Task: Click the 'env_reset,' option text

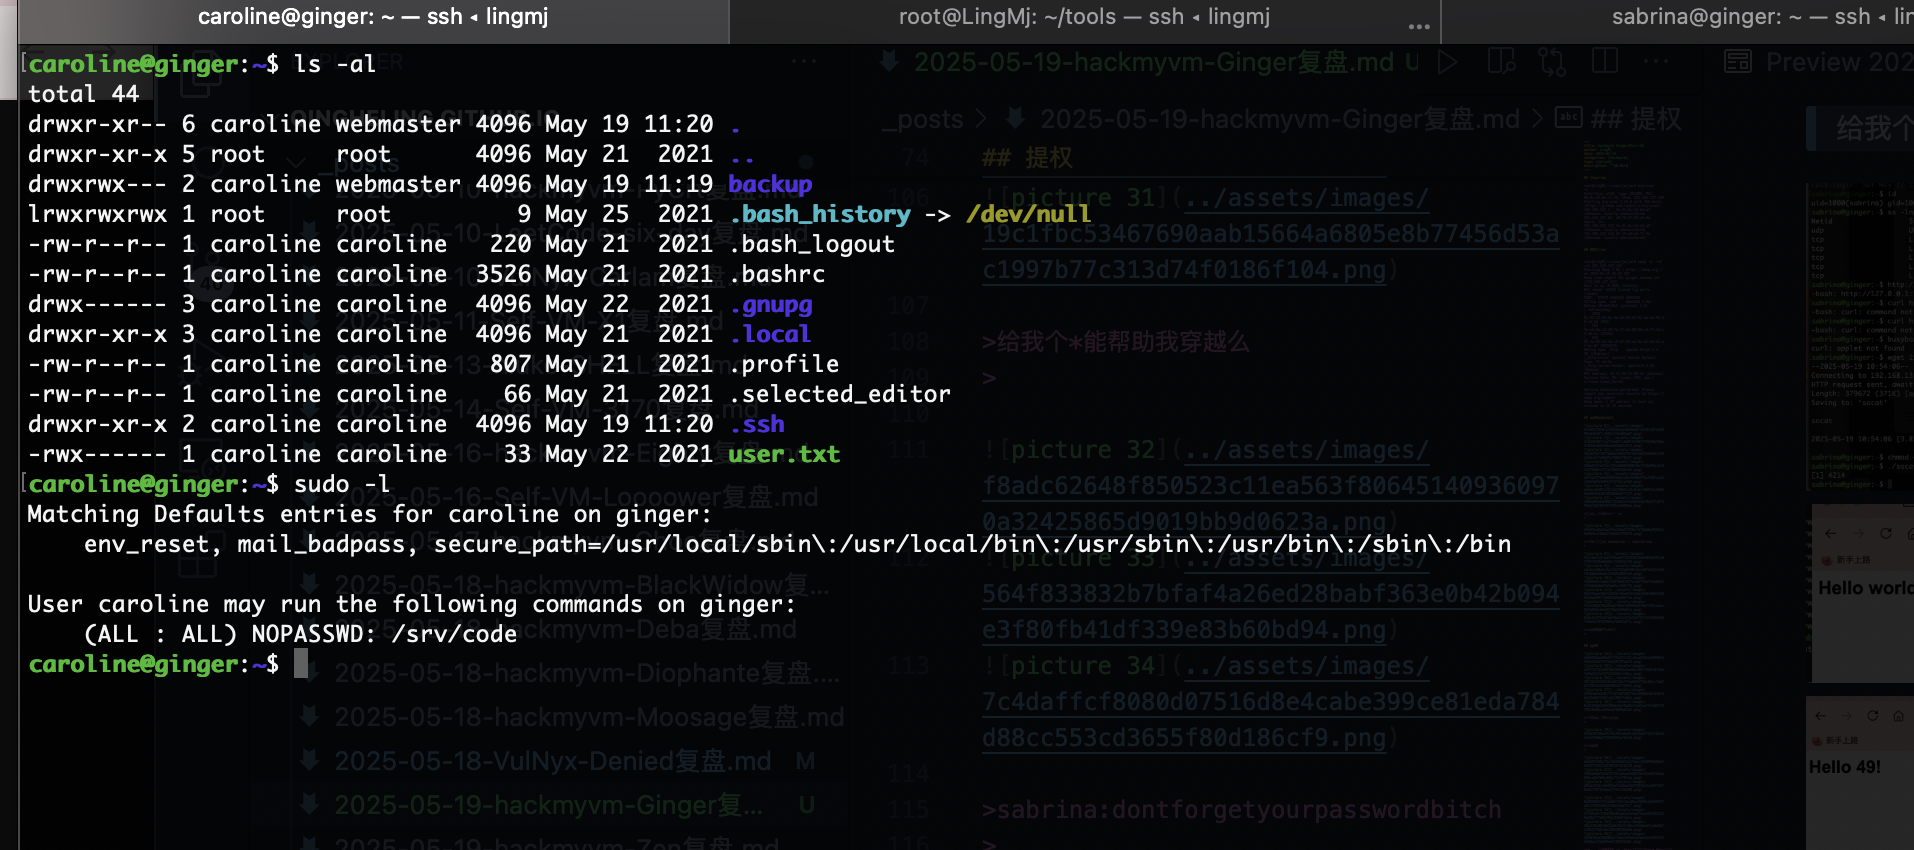Action: coord(153,544)
